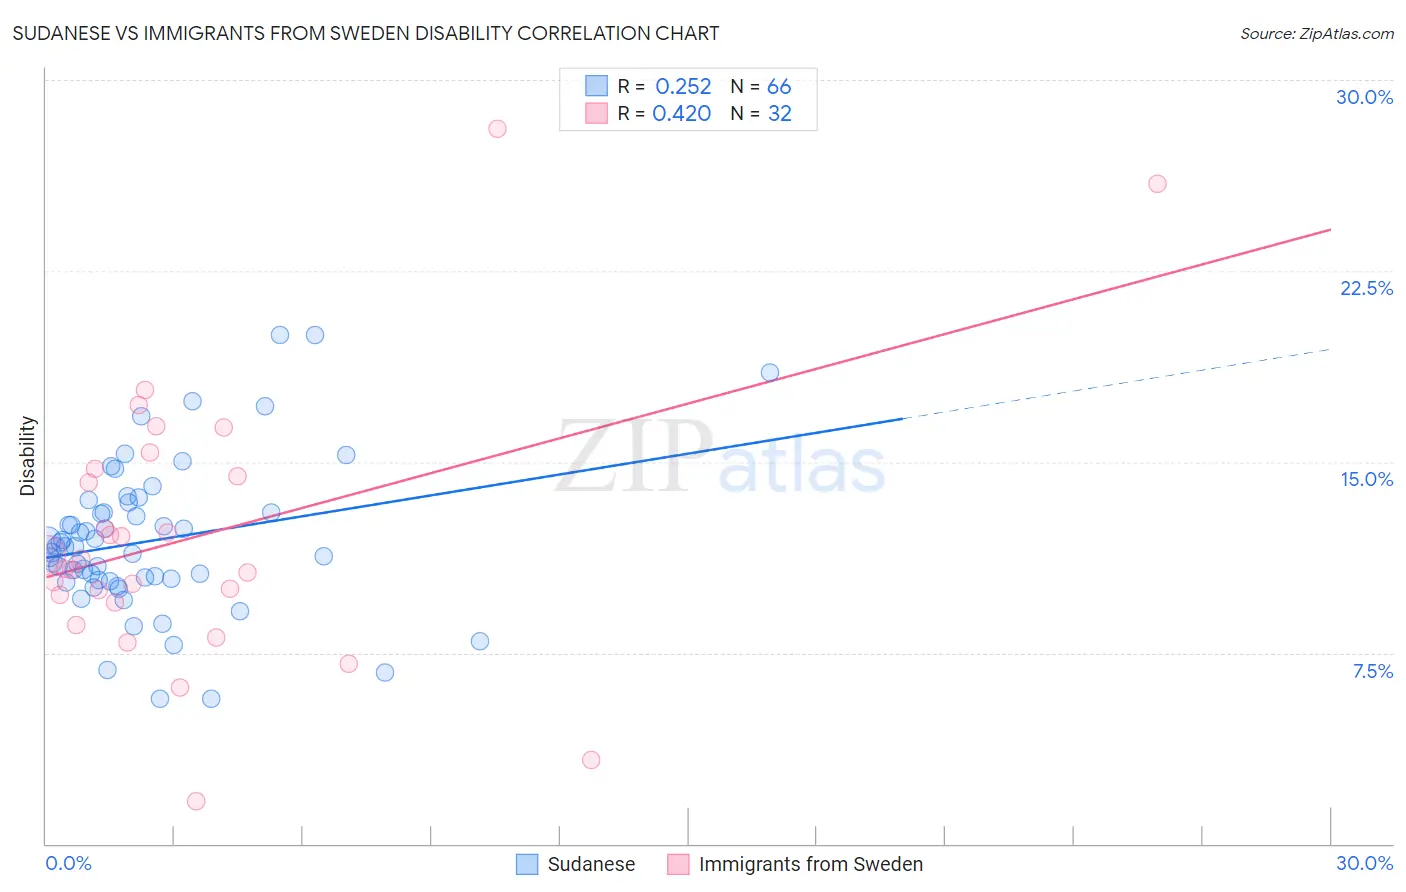Click the Disability y-axis title
Viewport: 1406px width, 892px height.
coord(28,456)
